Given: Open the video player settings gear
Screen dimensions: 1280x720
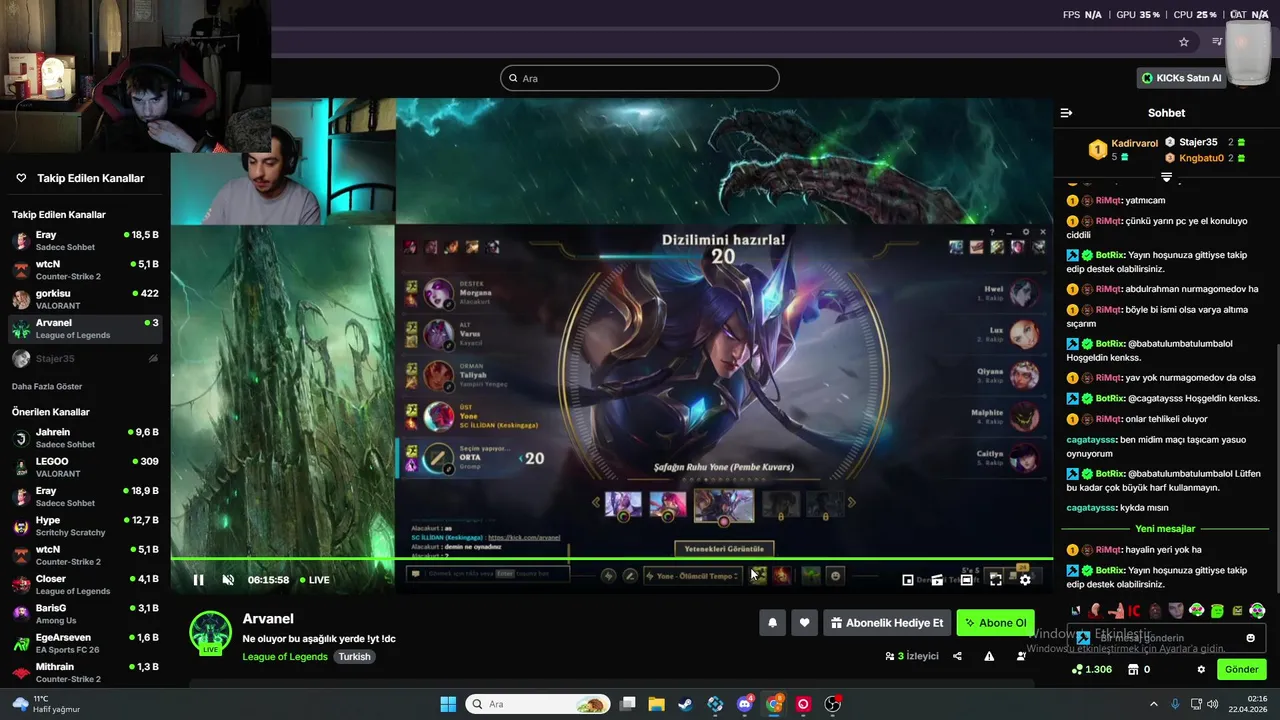Looking at the screenshot, I should pyautogui.click(x=1025, y=580).
